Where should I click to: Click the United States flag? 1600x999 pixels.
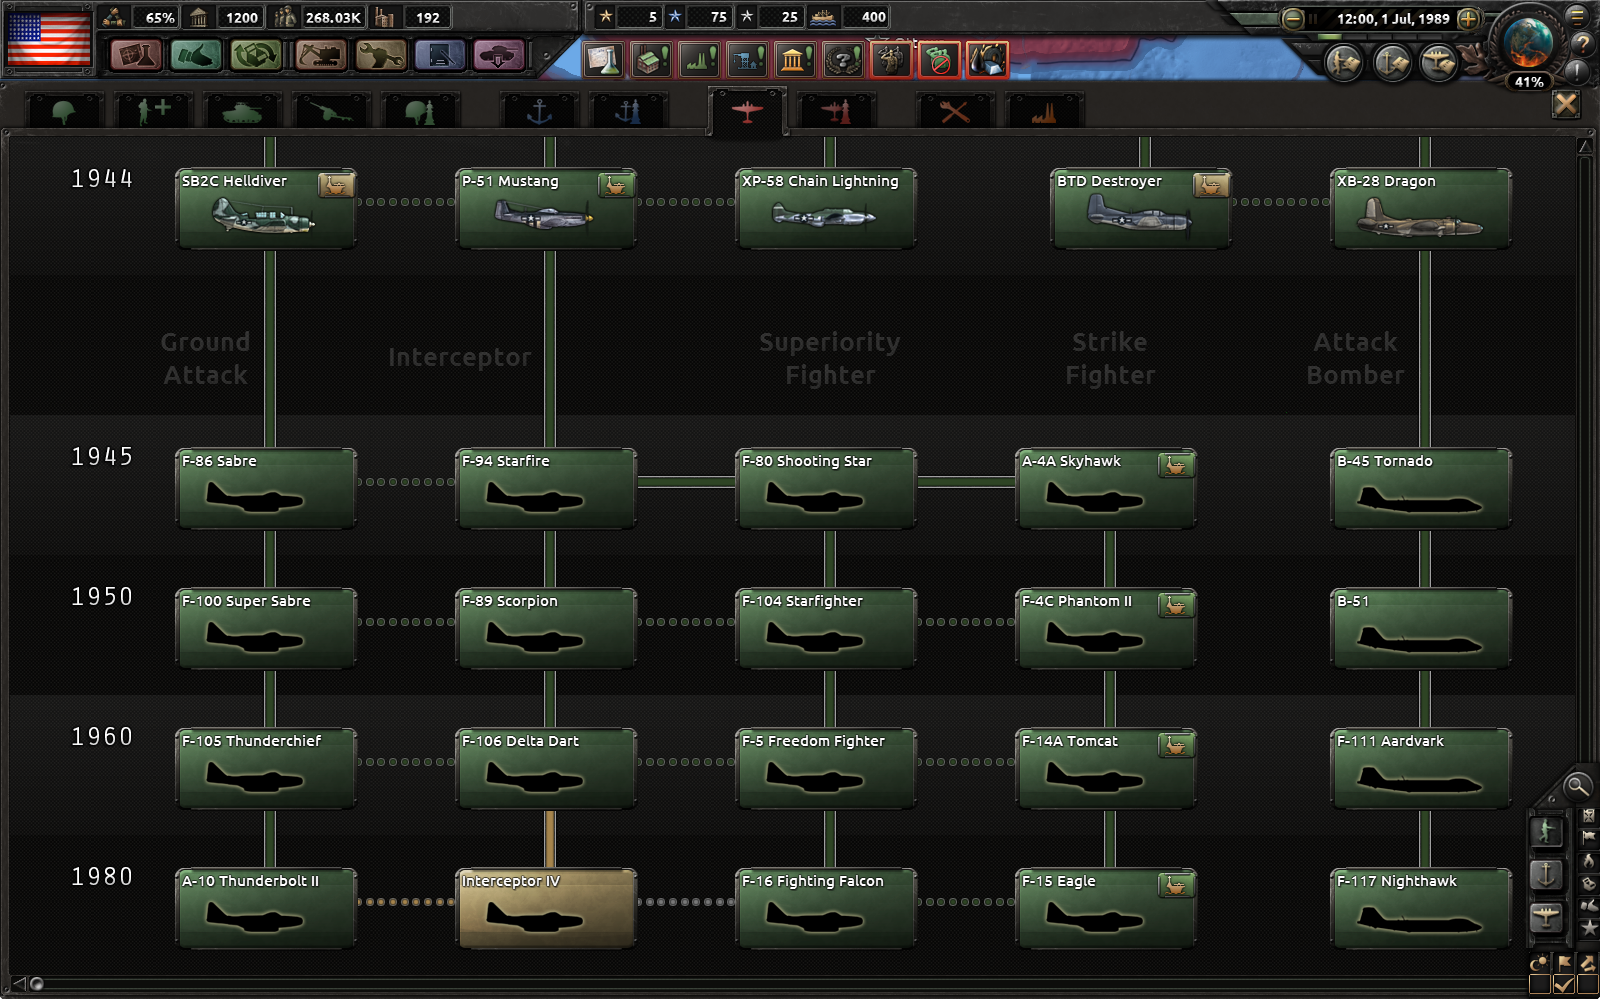tap(49, 39)
